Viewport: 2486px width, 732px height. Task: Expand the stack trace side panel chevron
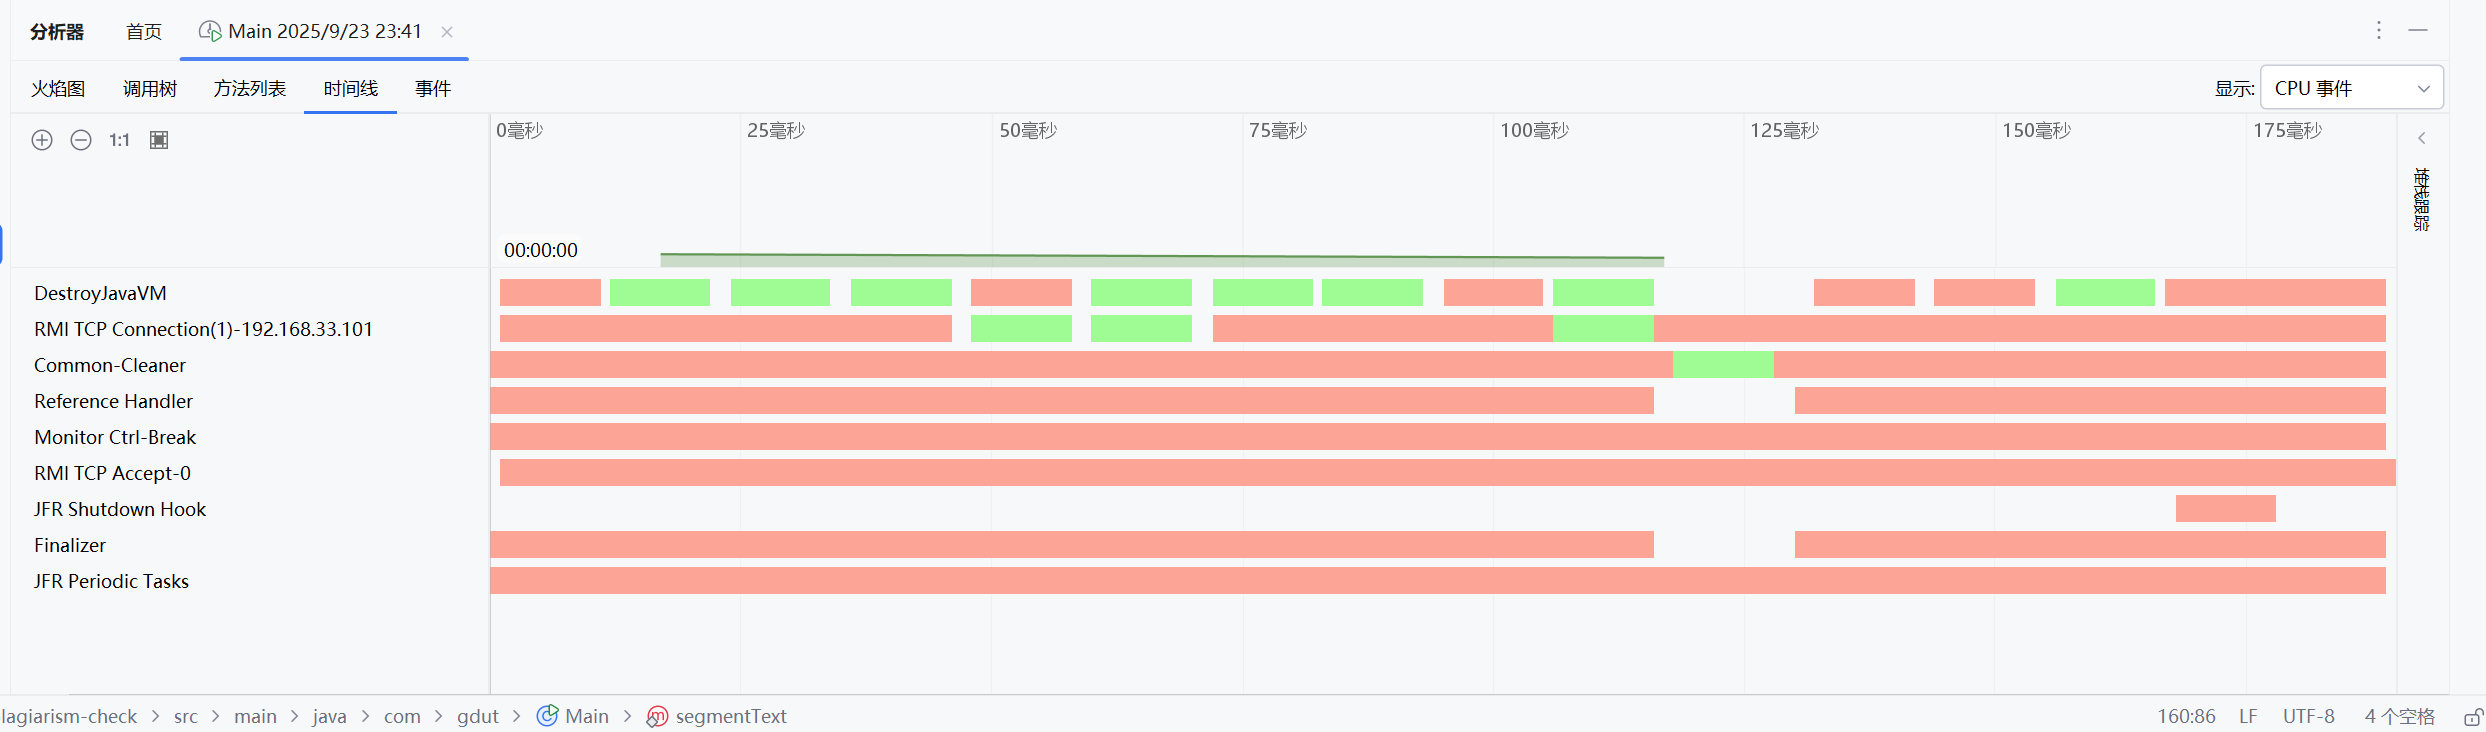pos(2422,138)
